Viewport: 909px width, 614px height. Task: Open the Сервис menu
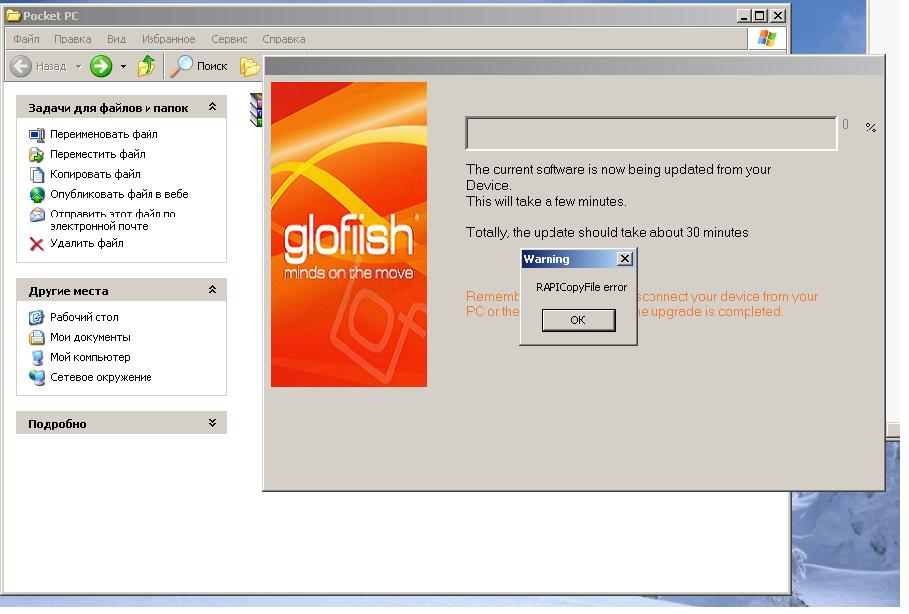pyautogui.click(x=229, y=39)
